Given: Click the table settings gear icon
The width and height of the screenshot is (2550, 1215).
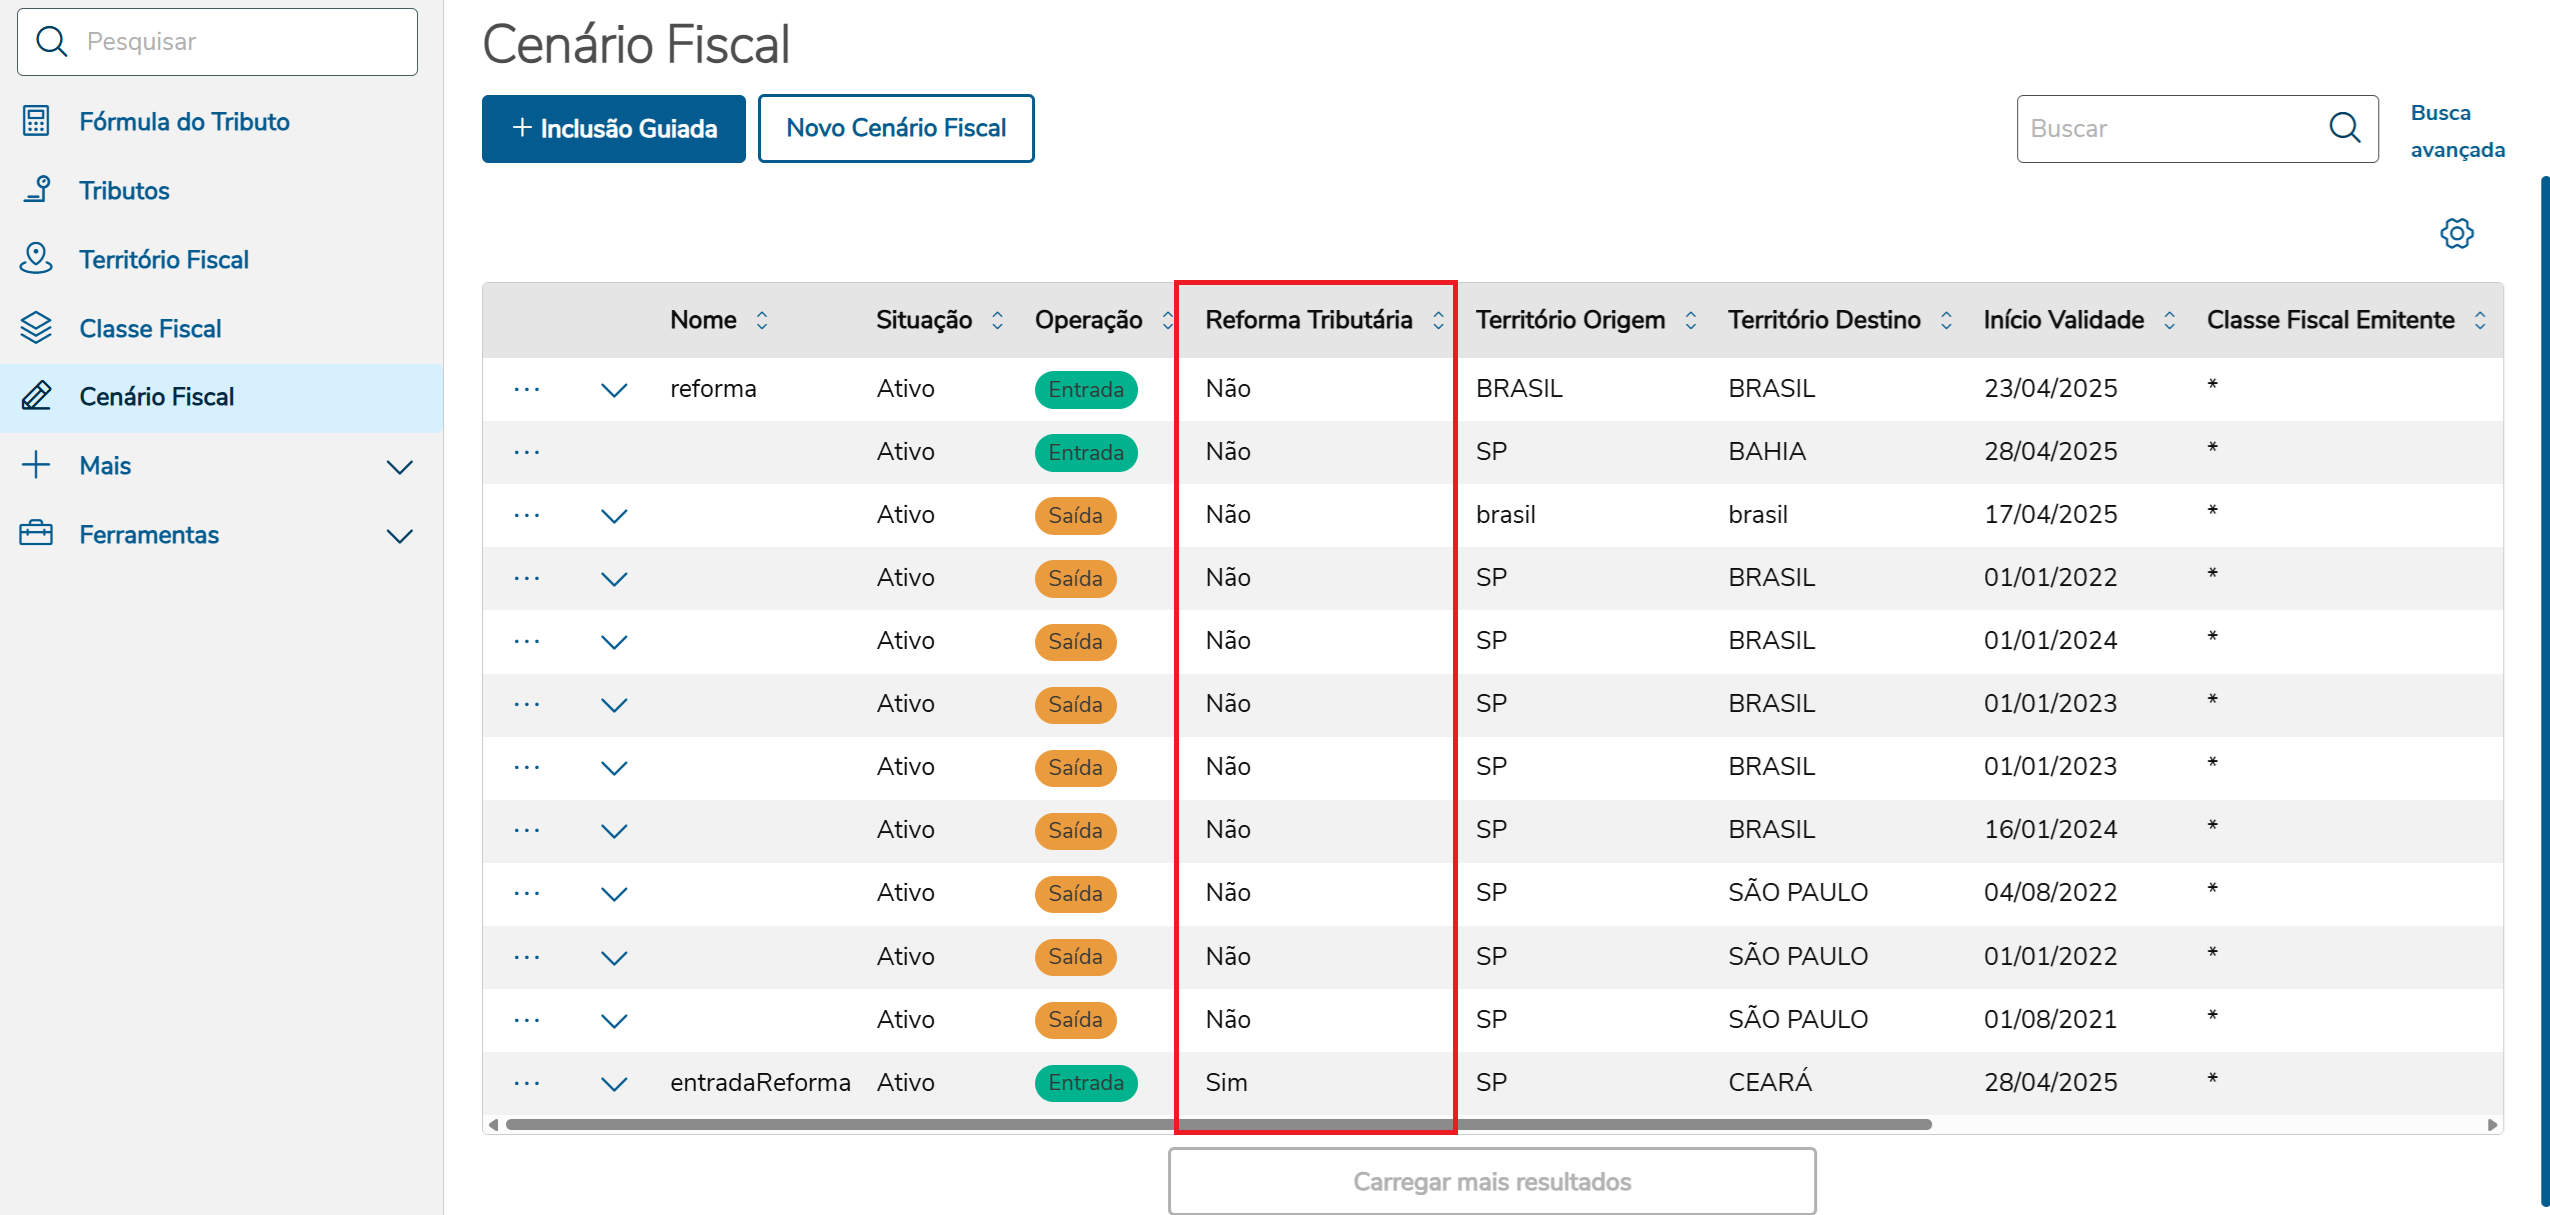Looking at the screenshot, I should (x=2456, y=233).
